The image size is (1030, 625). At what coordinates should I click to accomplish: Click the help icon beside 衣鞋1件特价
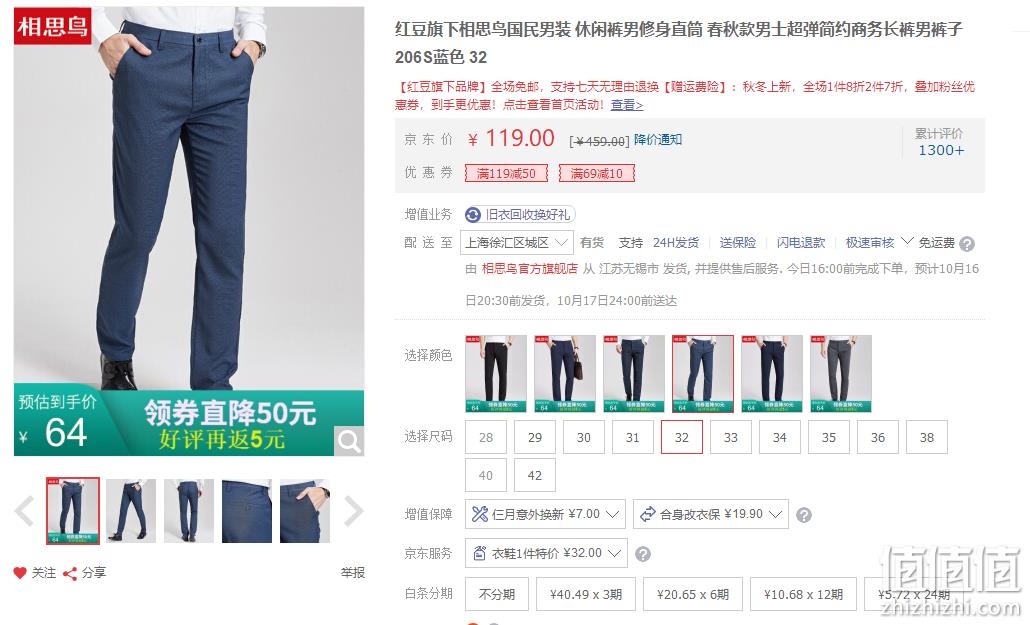point(643,554)
